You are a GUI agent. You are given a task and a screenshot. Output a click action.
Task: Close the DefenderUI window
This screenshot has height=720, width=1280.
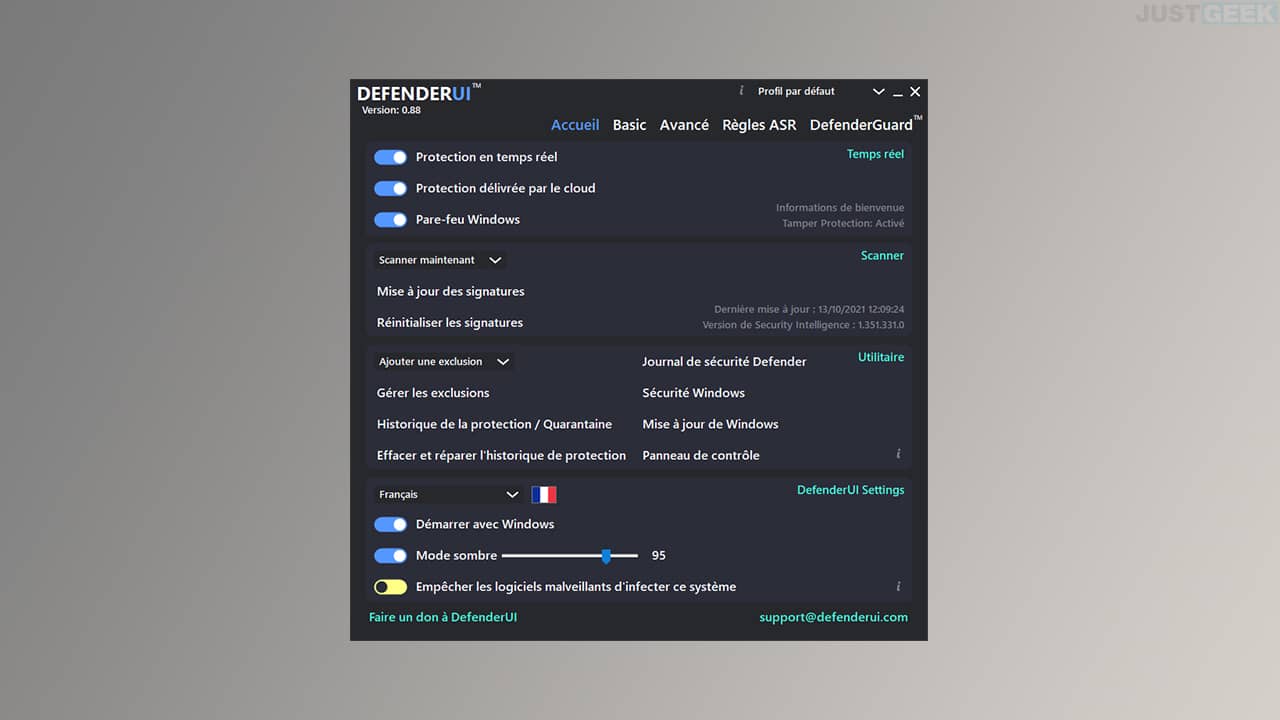915,92
